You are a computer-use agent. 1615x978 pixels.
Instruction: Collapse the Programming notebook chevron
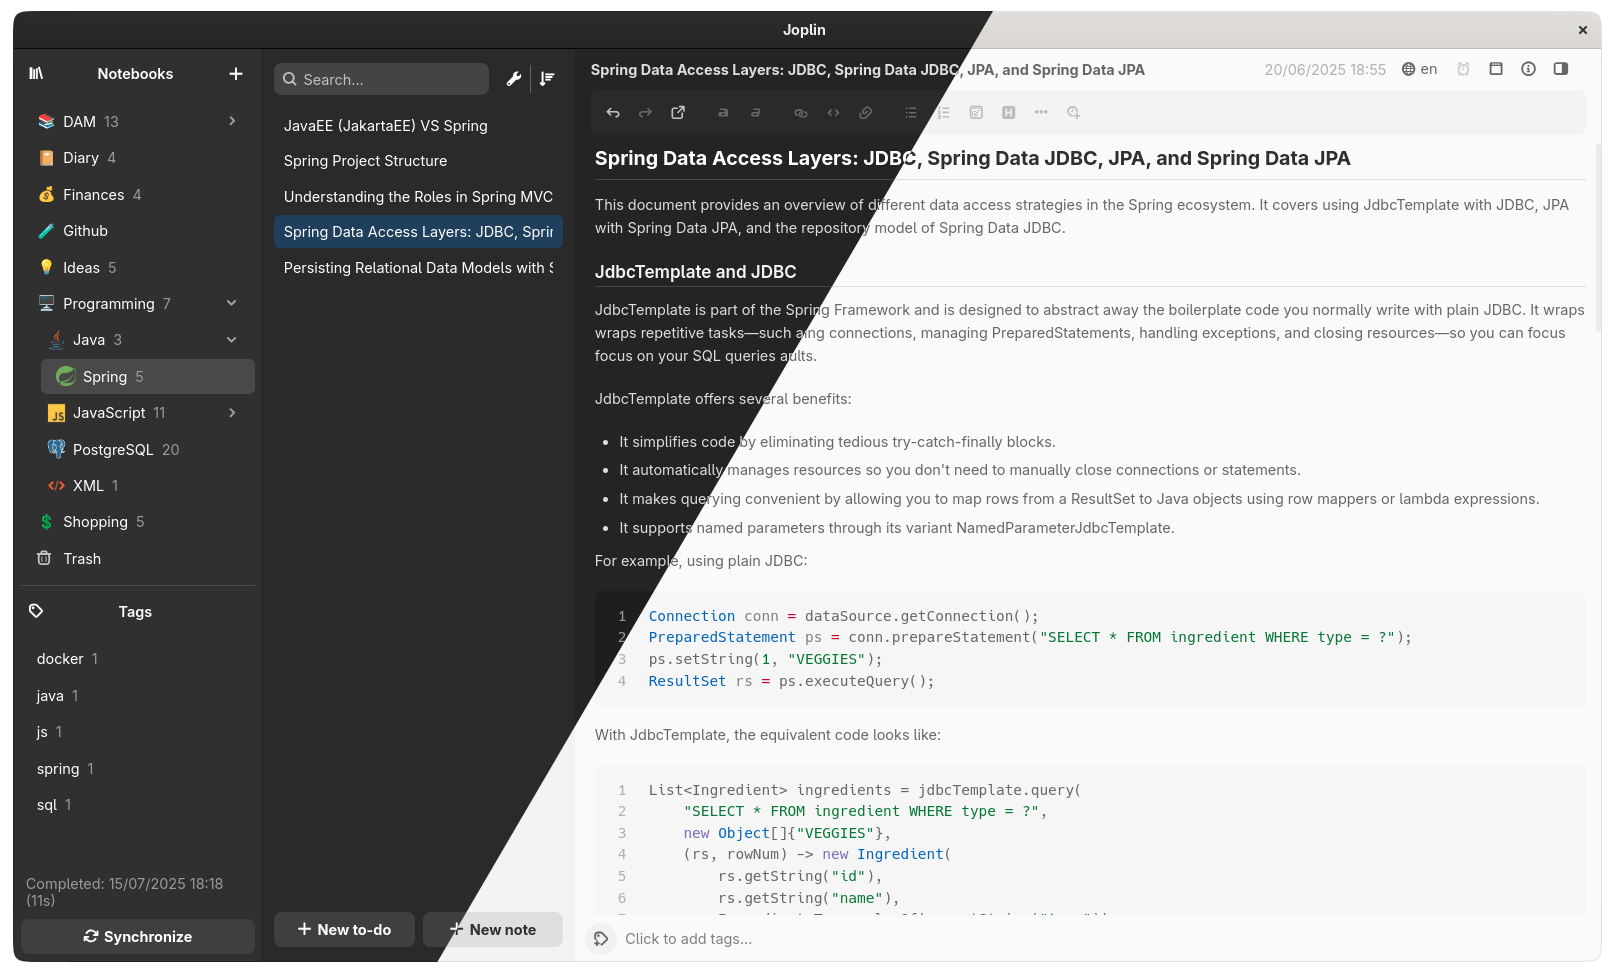click(x=232, y=303)
